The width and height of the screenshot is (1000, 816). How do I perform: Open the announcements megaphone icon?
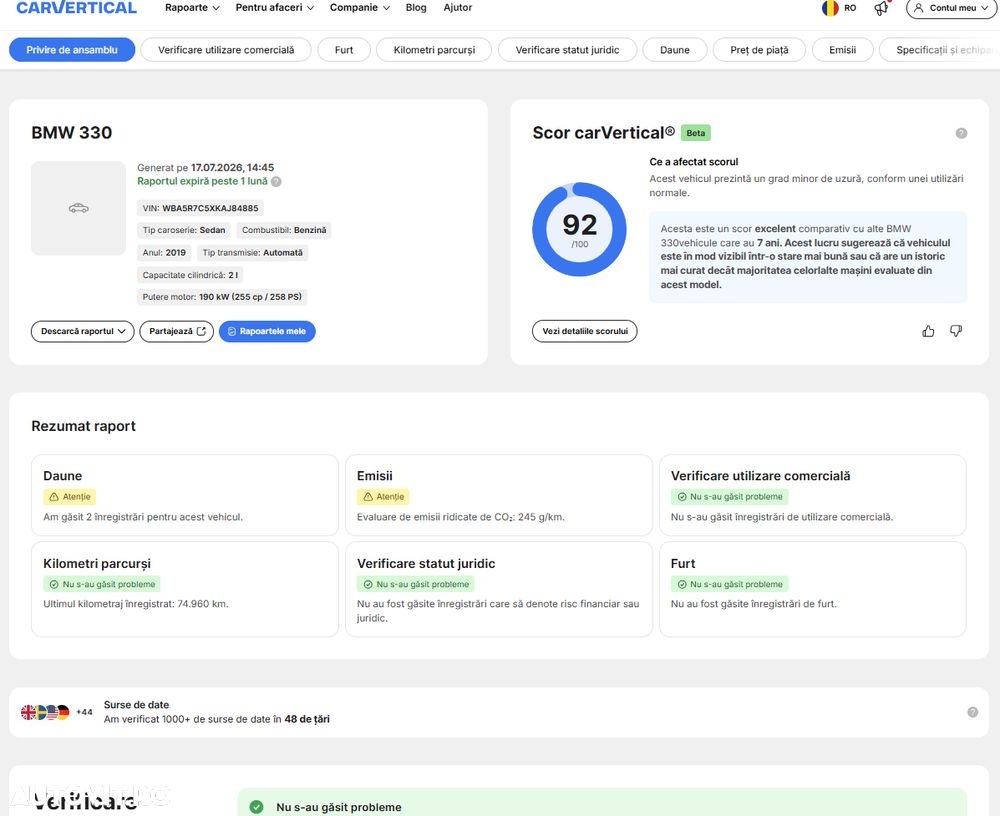click(x=881, y=8)
